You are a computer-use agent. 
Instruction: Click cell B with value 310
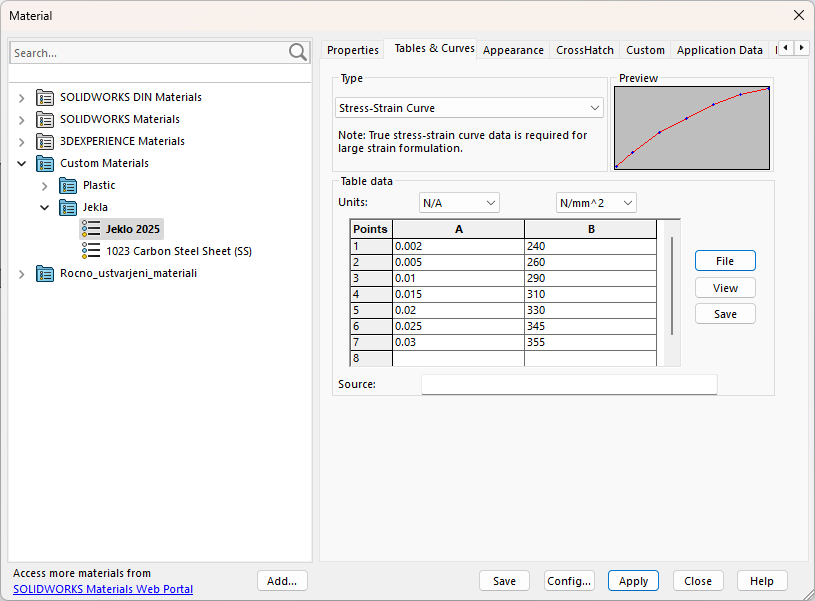click(x=590, y=294)
